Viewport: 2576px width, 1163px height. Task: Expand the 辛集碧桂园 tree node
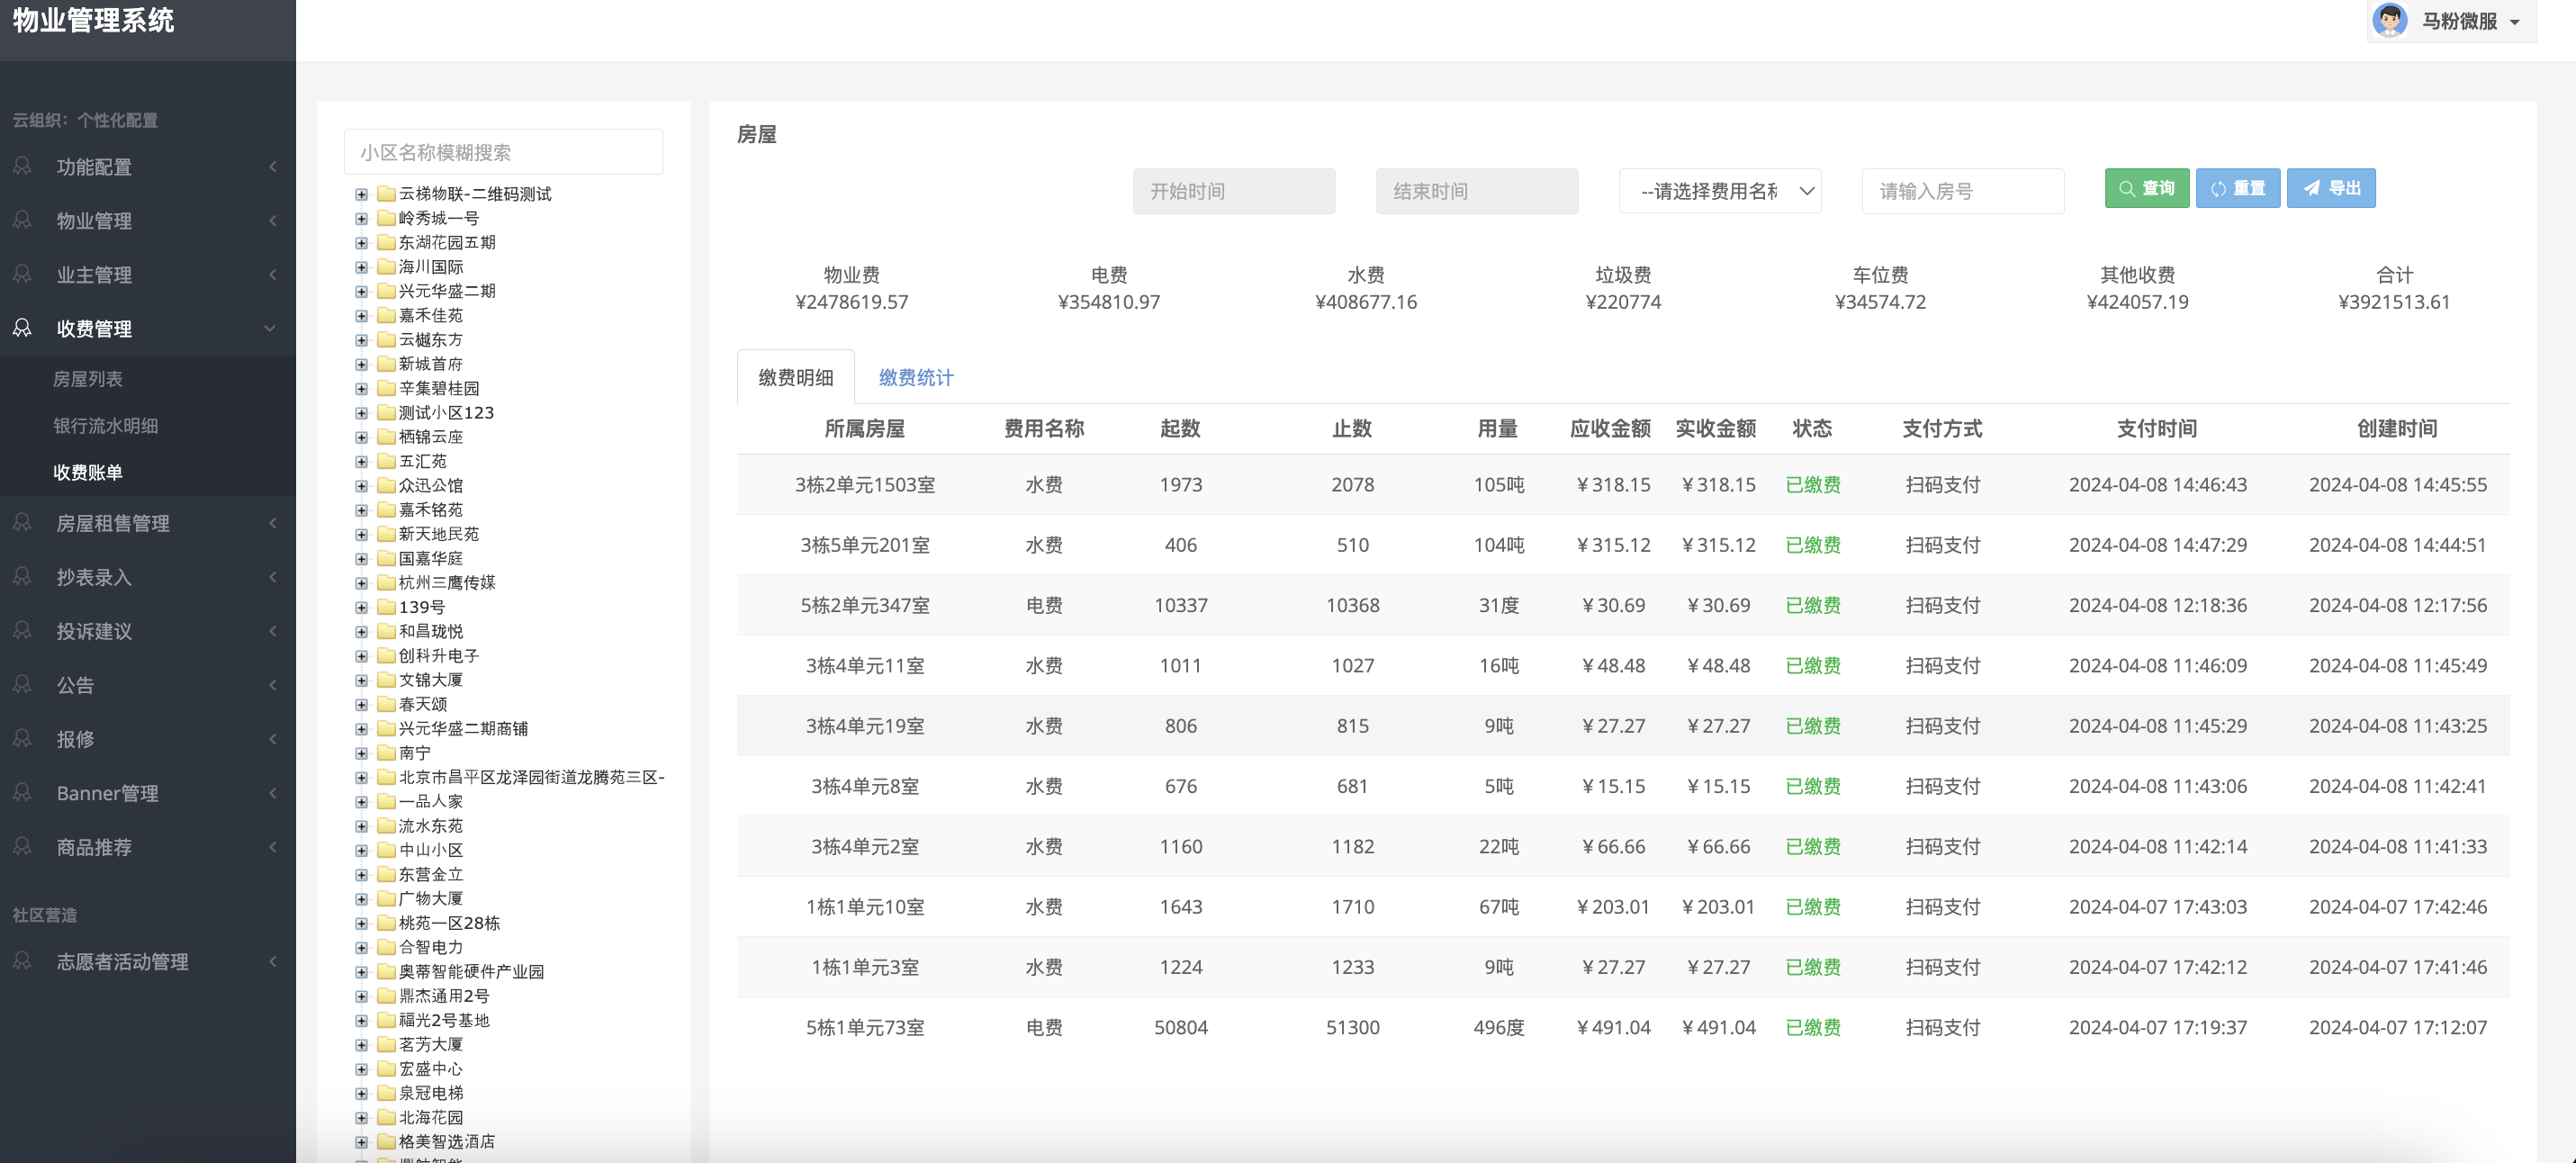pyautogui.click(x=361, y=388)
